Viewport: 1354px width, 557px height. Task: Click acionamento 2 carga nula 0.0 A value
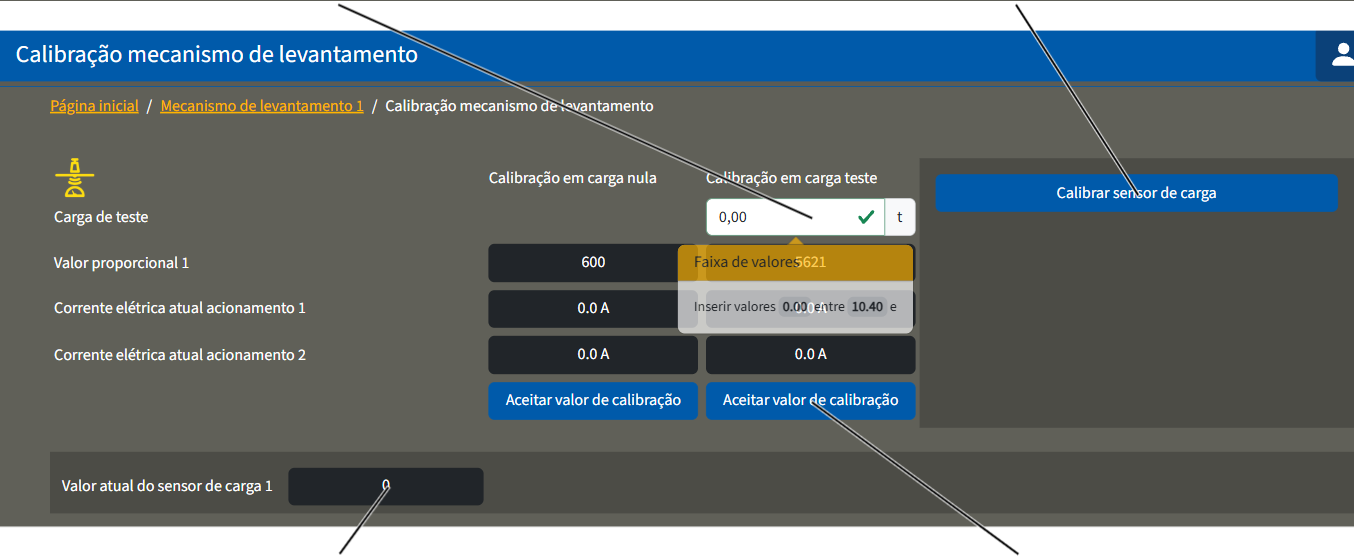click(x=593, y=355)
